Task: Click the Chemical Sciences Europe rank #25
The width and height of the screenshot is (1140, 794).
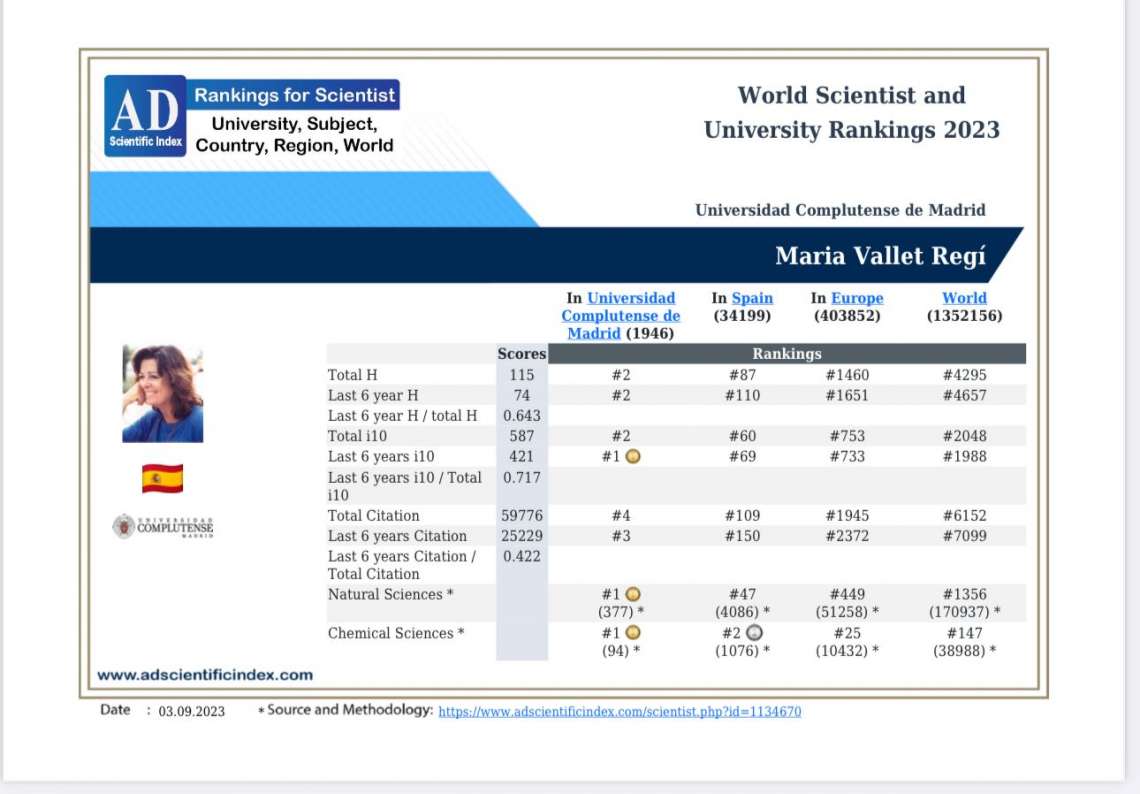Action: tap(847, 633)
